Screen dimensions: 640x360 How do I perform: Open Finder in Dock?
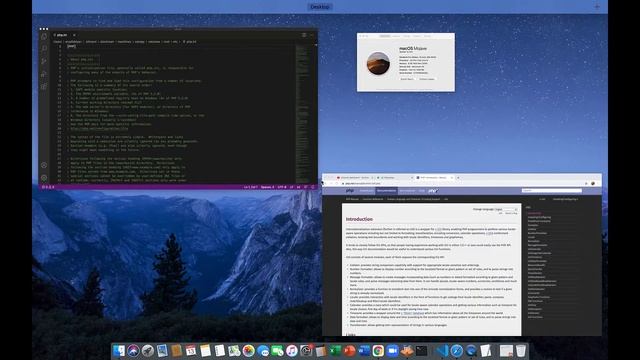(119, 351)
